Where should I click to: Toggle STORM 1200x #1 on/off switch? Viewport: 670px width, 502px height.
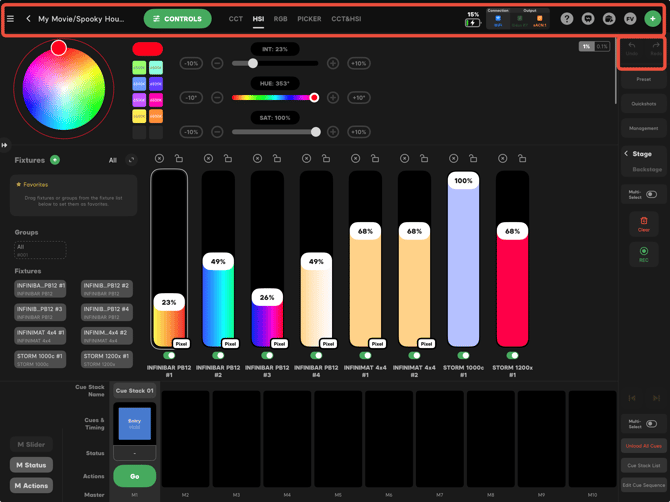512,355
